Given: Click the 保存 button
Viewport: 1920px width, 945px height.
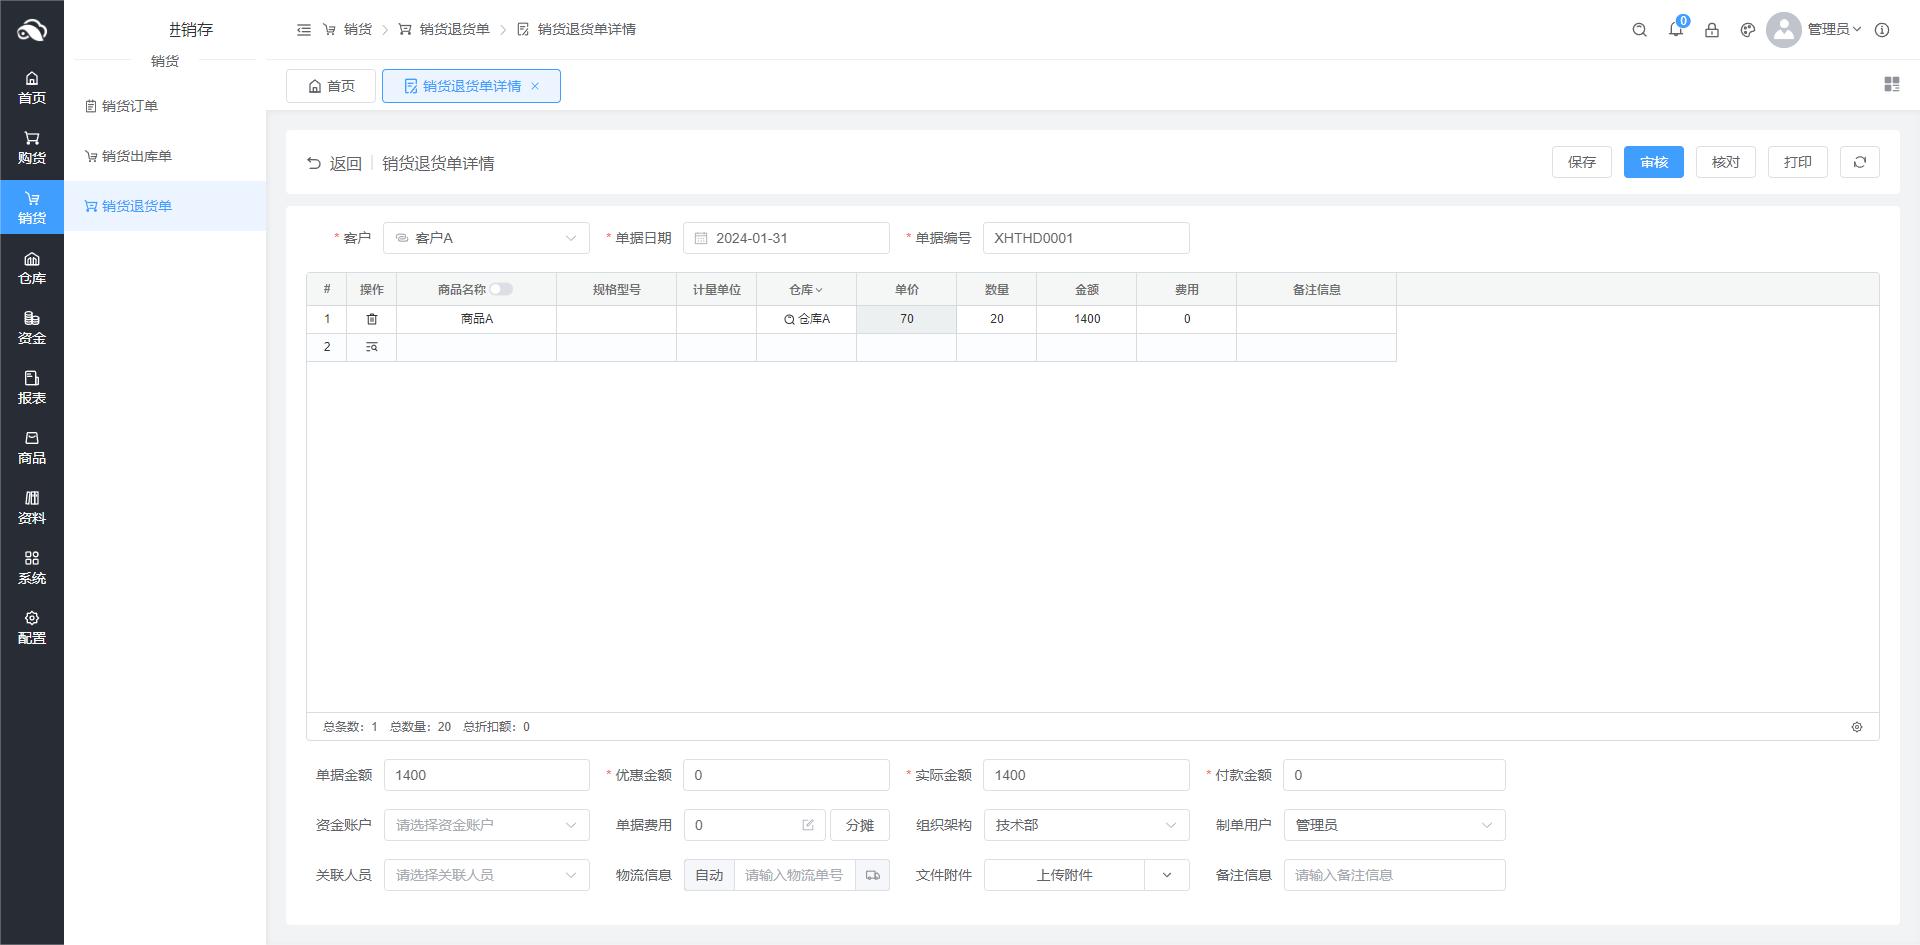Looking at the screenshot, I should pyautogui.click(x=1581, y=162).
